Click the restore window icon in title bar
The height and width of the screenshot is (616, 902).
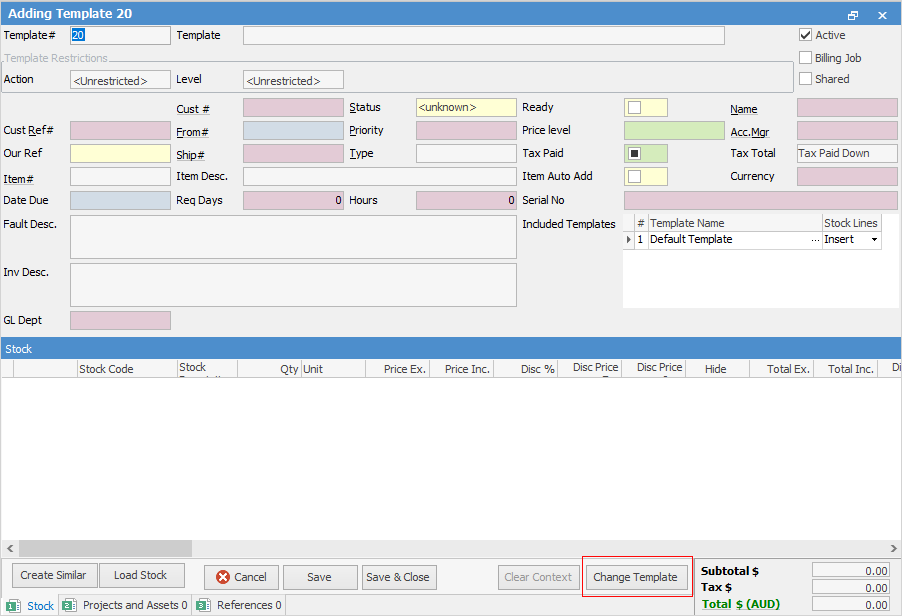point(853,15)
